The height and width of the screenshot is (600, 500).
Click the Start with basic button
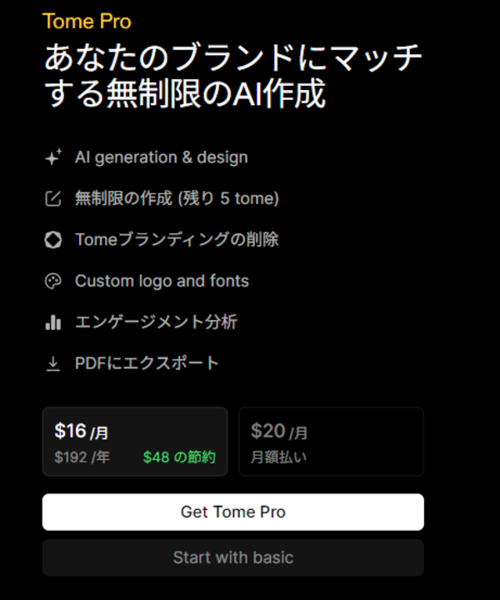click(x=233, y=558)
